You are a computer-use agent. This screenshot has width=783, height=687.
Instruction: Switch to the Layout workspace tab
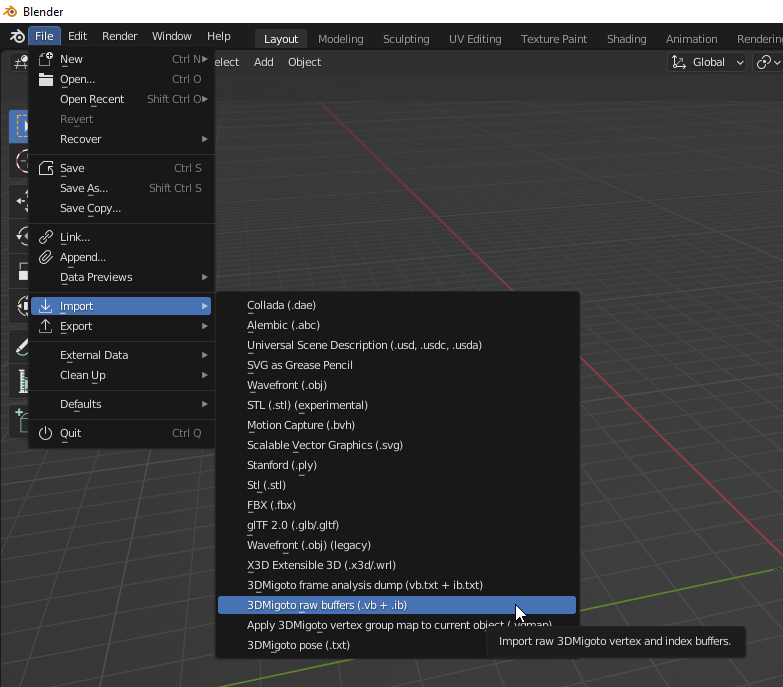tap(281, 39)
